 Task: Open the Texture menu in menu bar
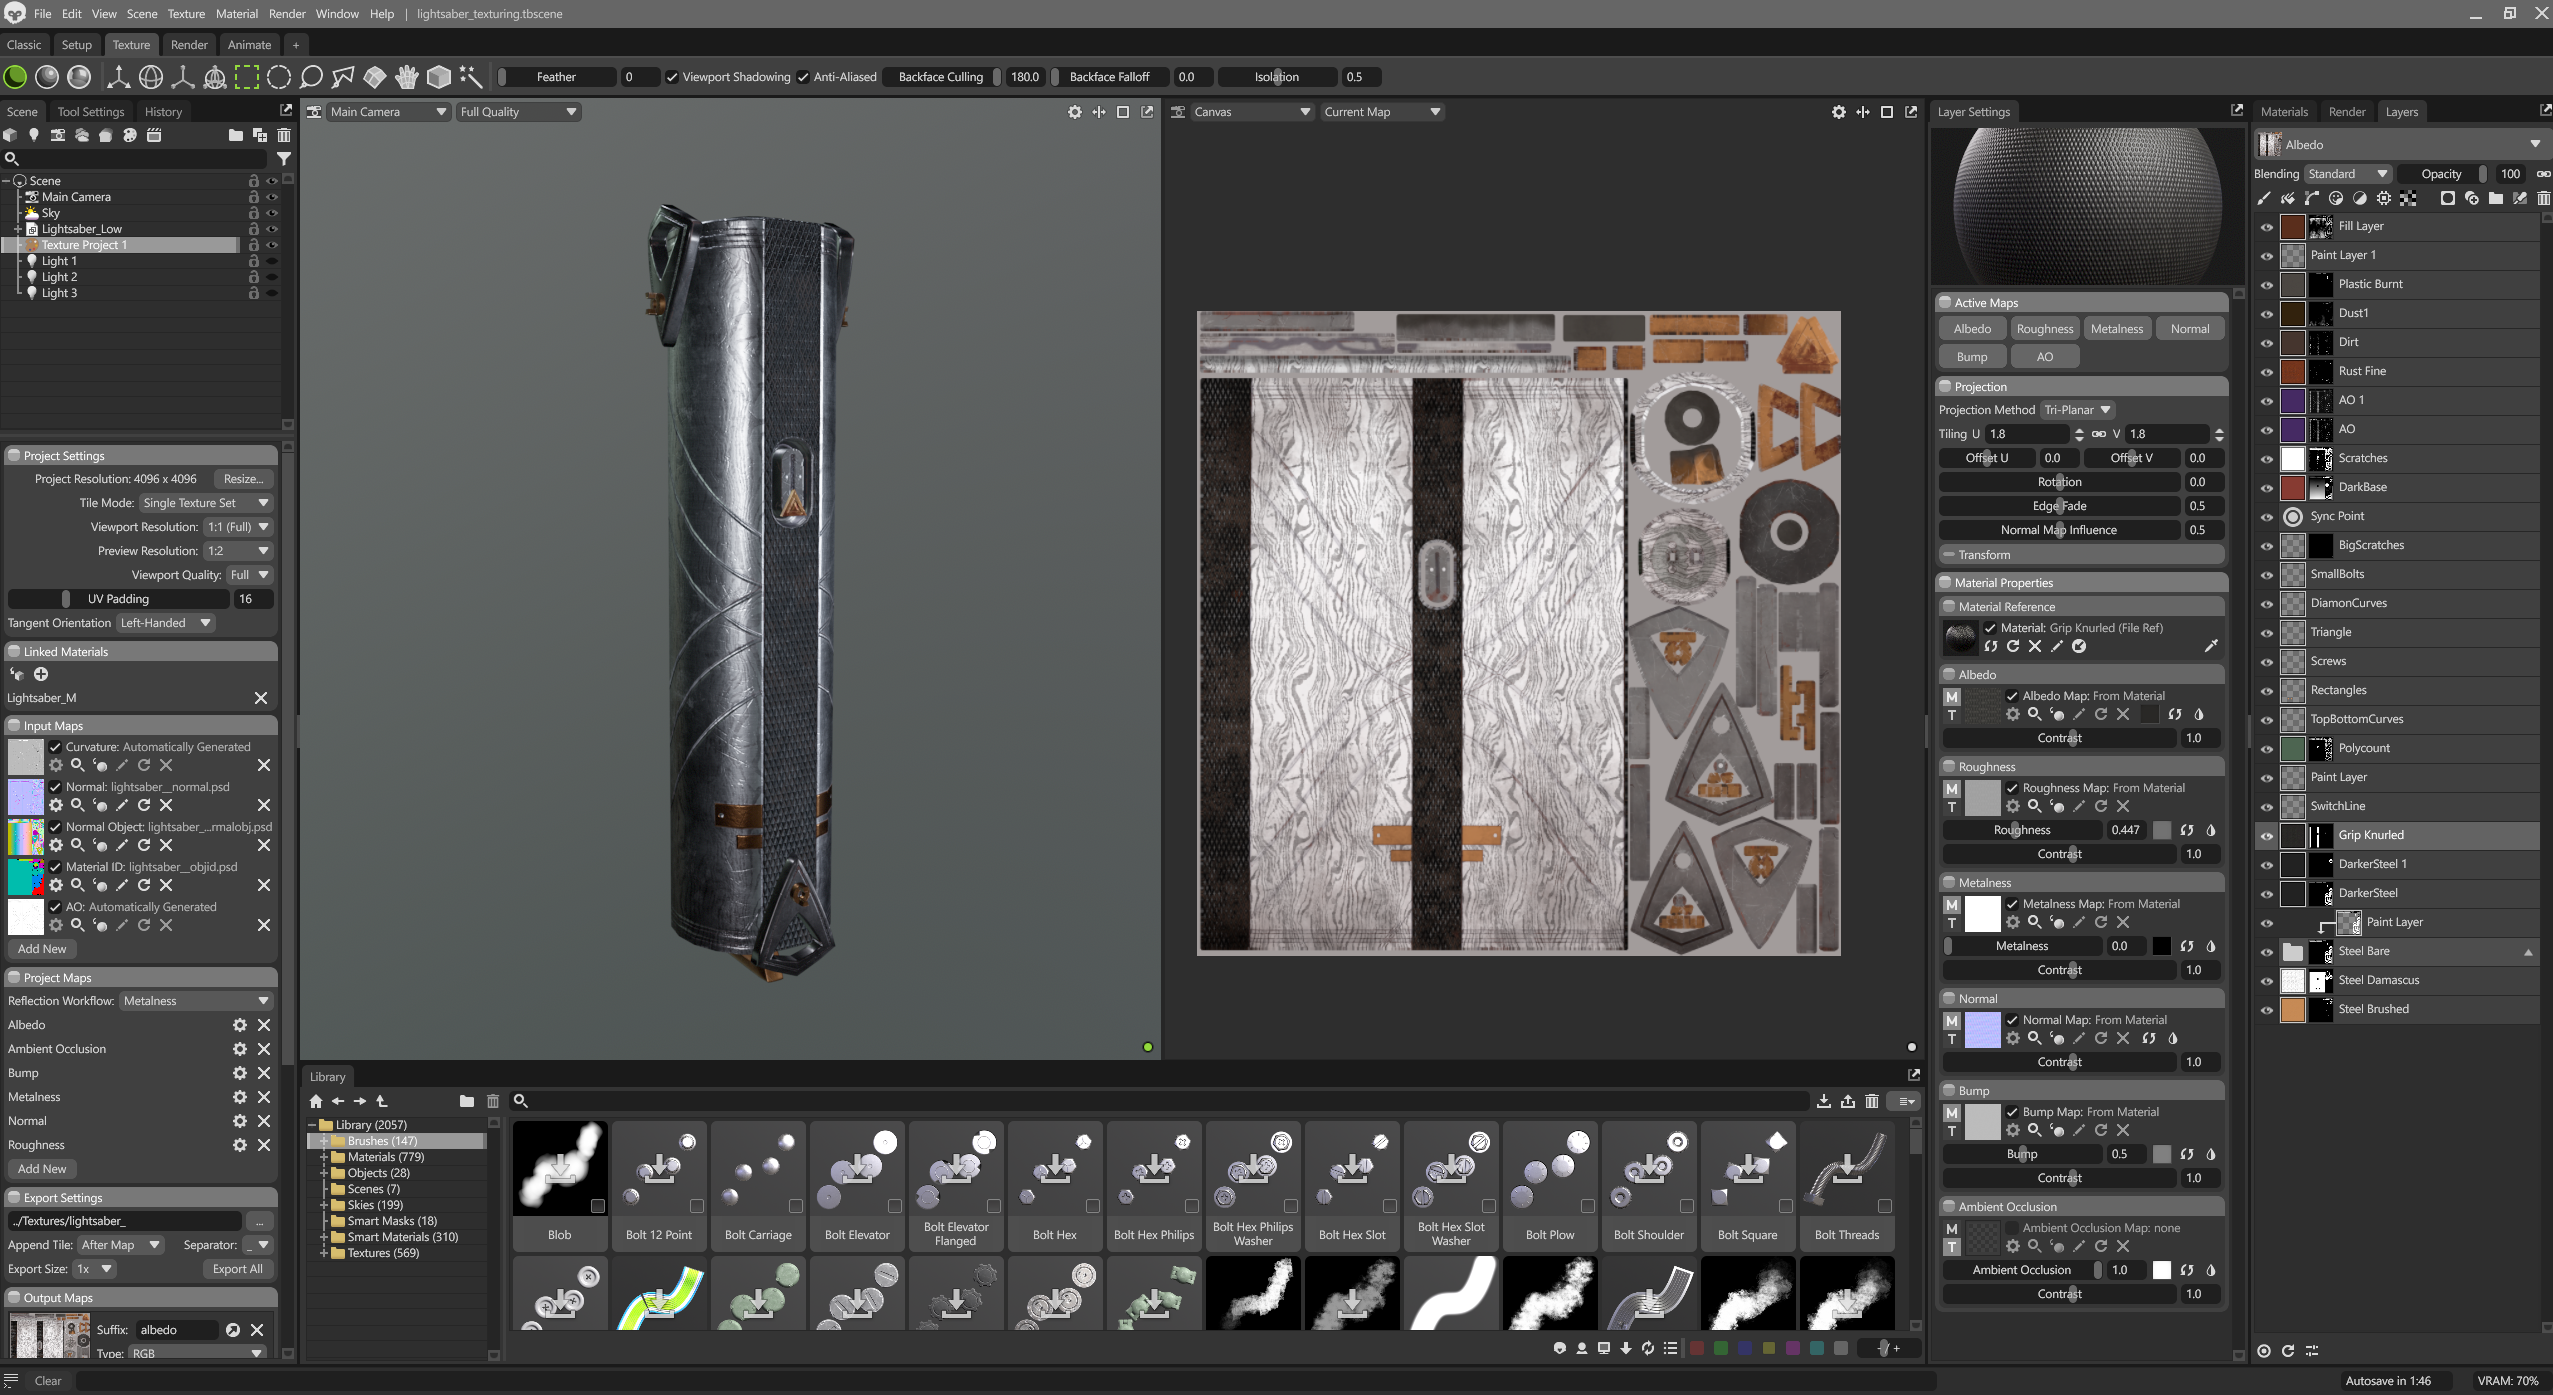(x=186, y=14)
